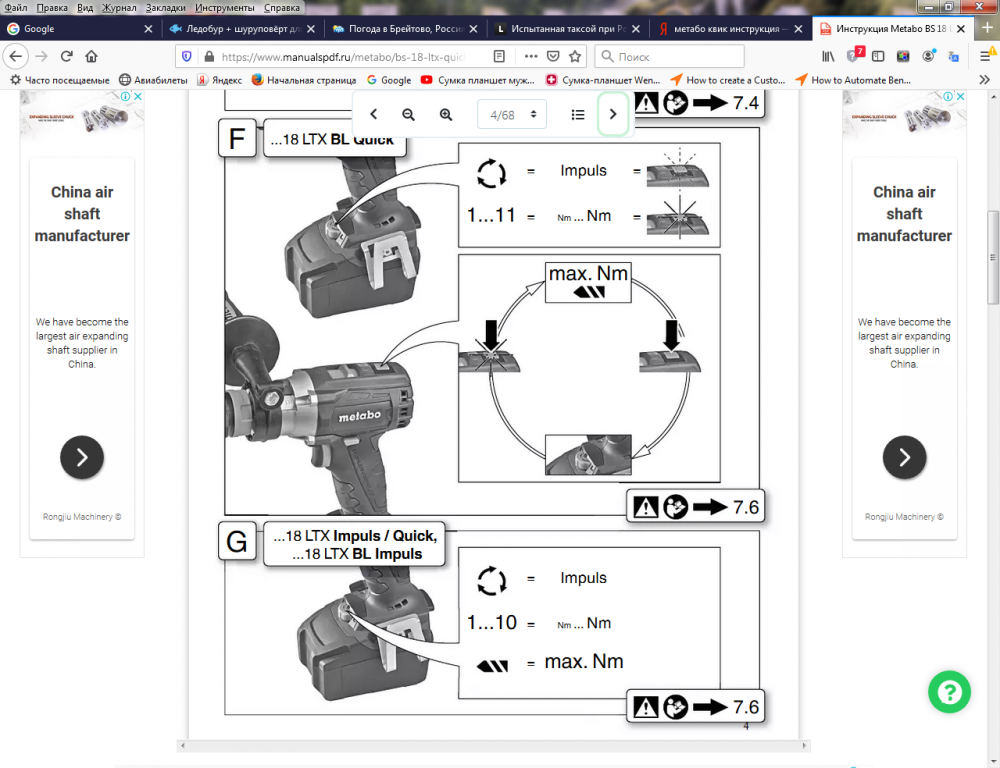Screen dimensions: 1000x768
Task: Go to the browser home page
Action: point(92,56)
